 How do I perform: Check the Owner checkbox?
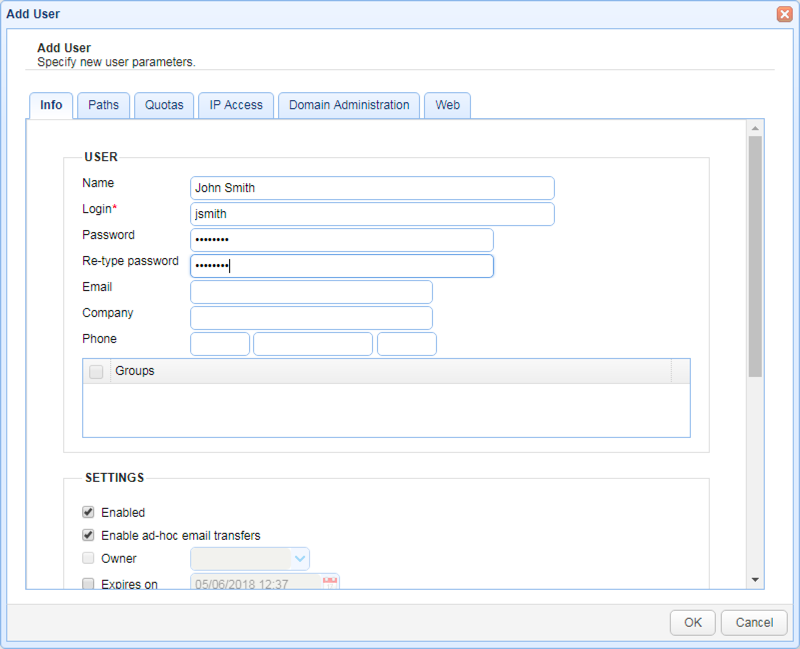88,558
